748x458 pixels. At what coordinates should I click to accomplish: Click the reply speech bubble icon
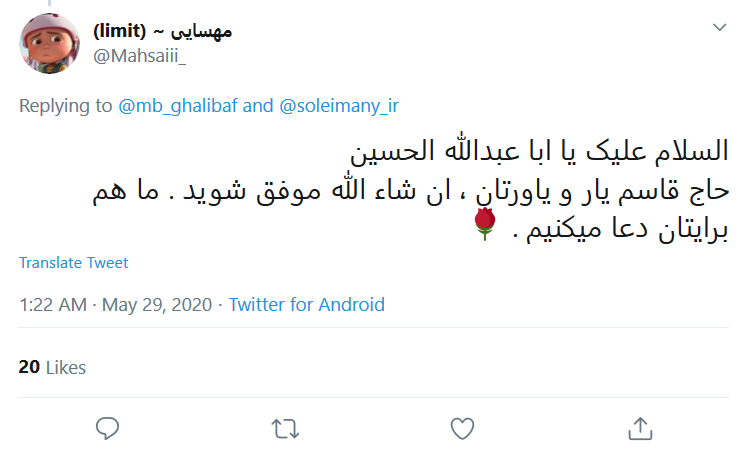click(108, 428)
